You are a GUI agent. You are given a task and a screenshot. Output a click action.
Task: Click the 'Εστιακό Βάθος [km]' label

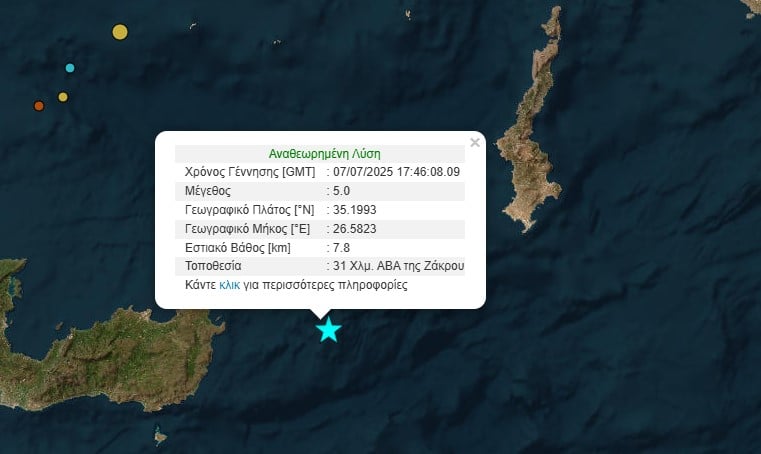pos(238,248)
